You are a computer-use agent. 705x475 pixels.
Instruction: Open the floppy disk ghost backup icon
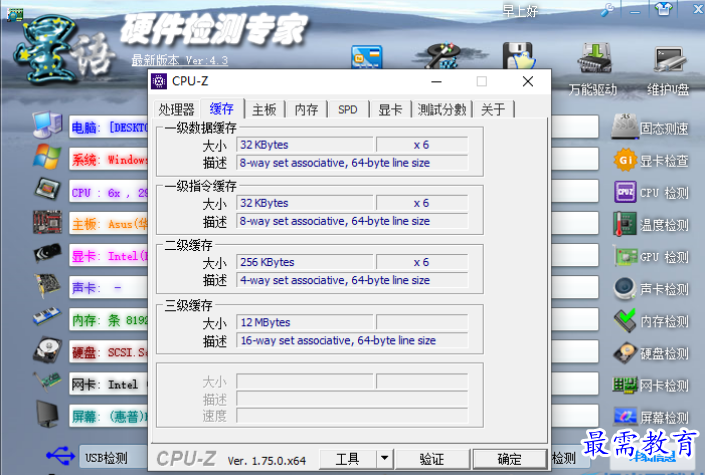pos(518,56)
